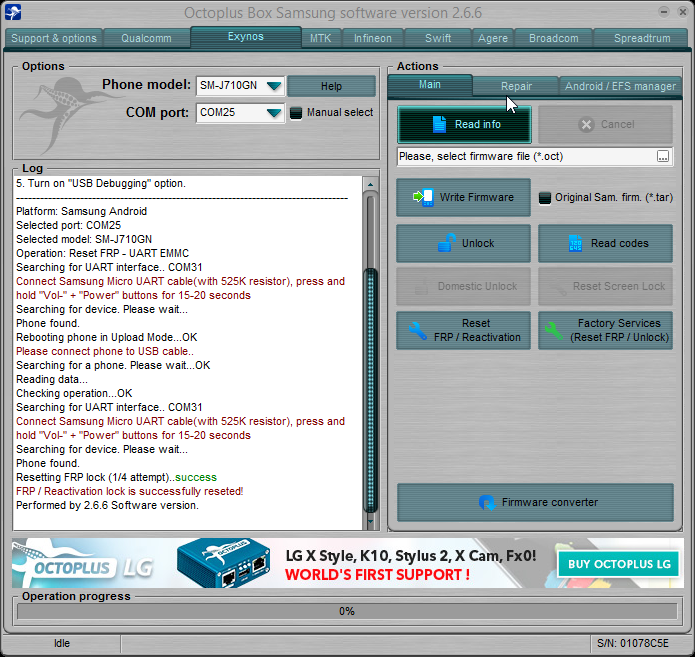Click the Read info document icon

click(x=439, y=125)
